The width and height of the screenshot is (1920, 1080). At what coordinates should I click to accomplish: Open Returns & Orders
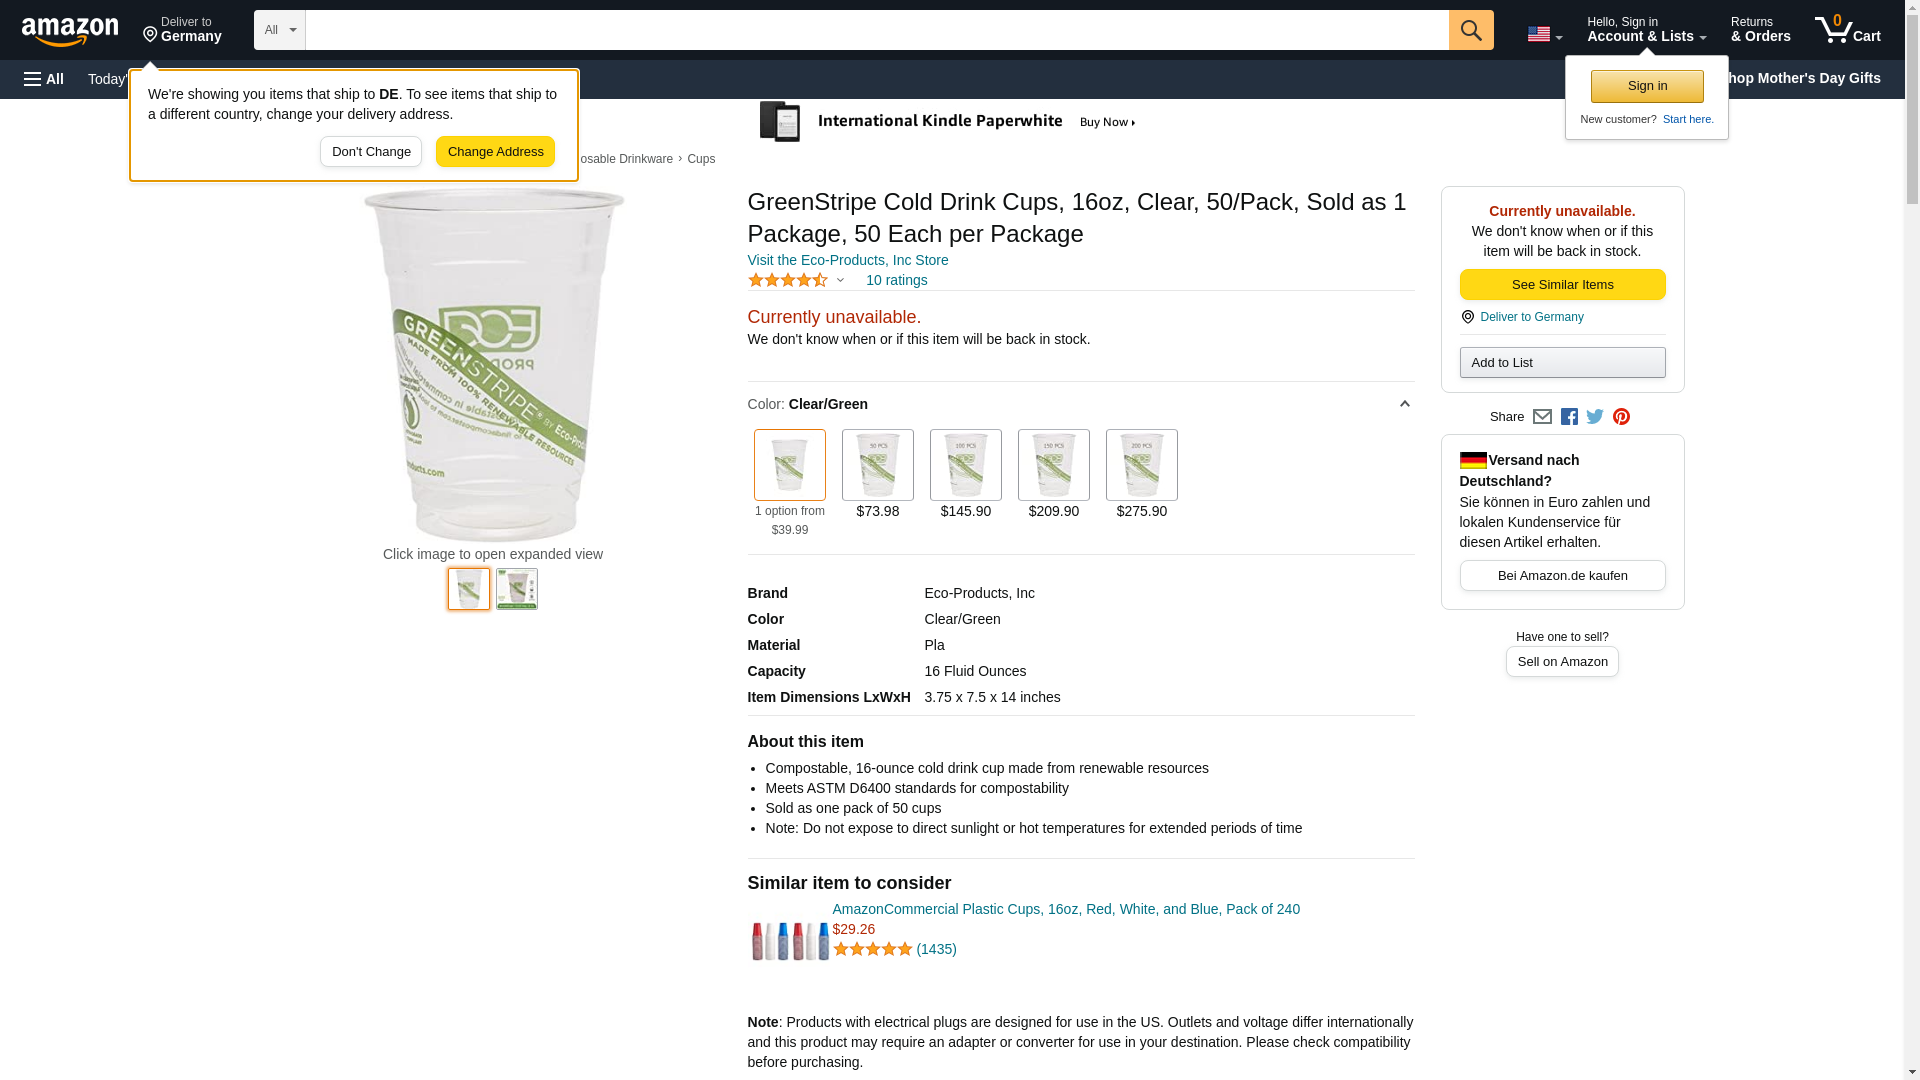[x=1760, y=30]
